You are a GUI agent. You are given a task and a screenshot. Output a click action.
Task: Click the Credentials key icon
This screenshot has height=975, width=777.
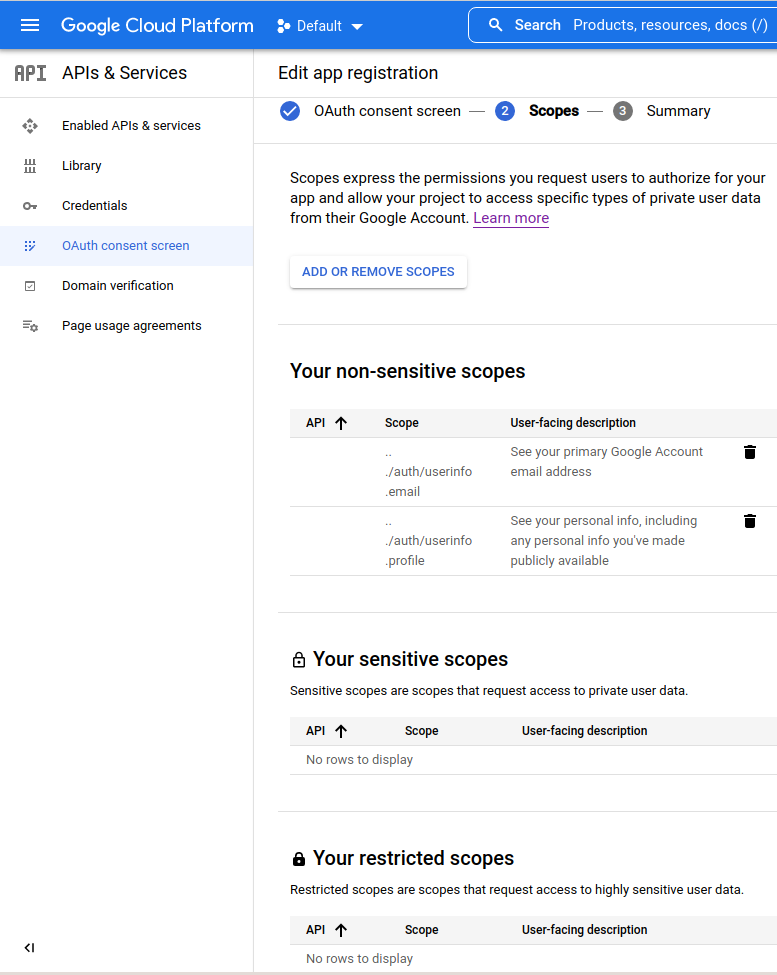pyautogui.click(x=30, y=206)
